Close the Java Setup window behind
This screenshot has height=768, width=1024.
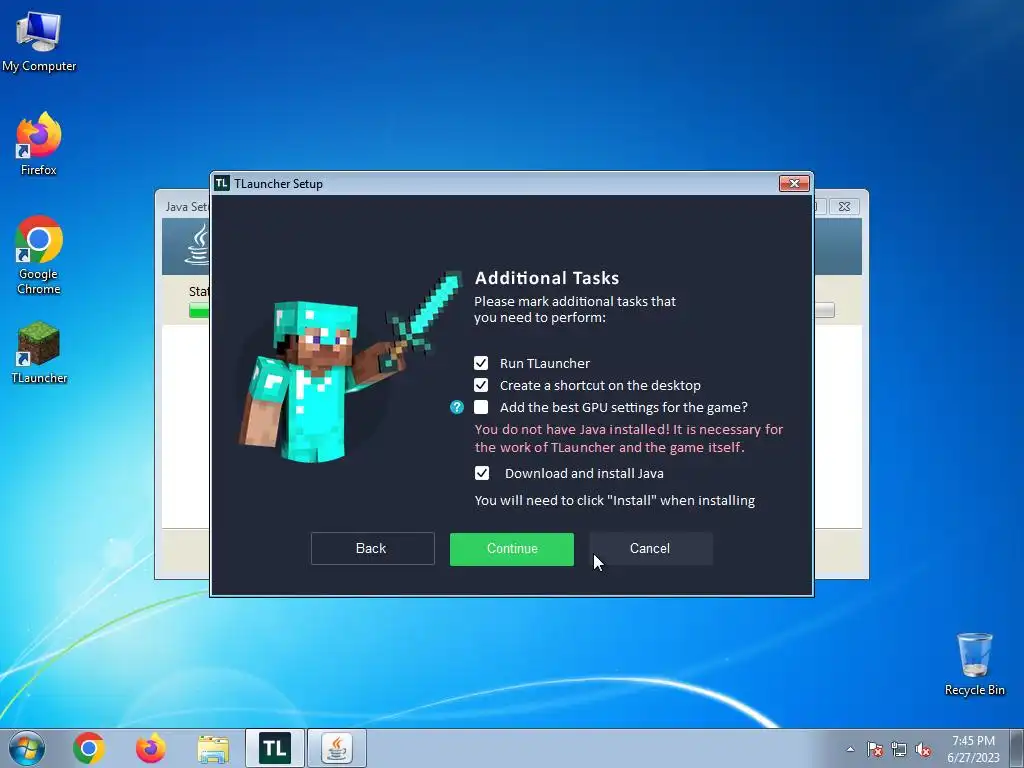coord(844,206)
